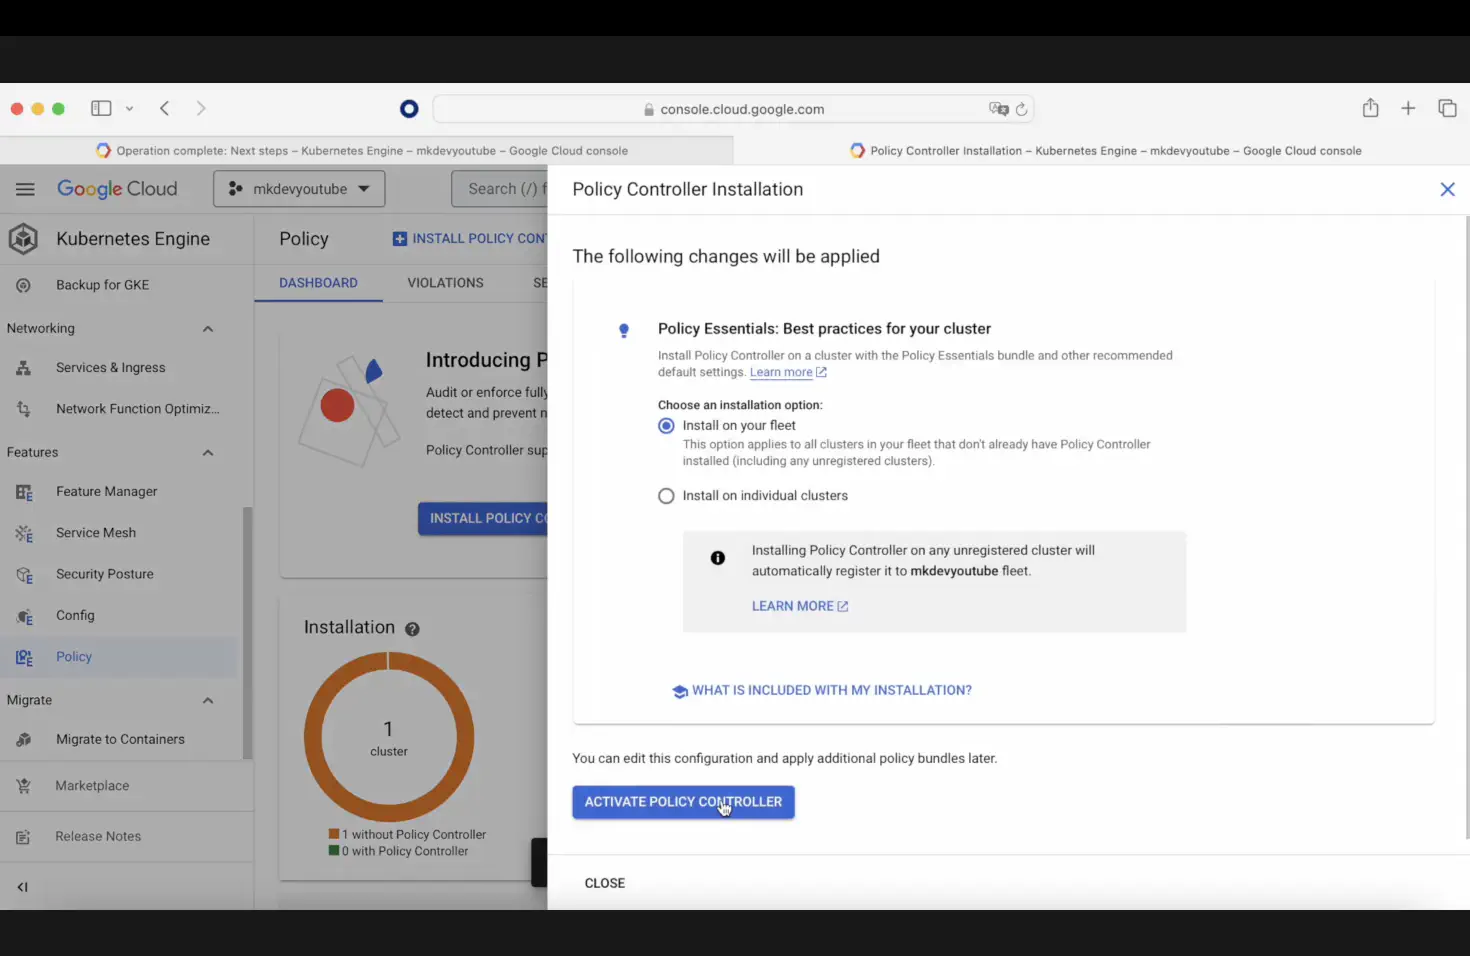Open Backup for GKE in the sidebar
This screenshot has height=956, width=1470.
point(119,285)
